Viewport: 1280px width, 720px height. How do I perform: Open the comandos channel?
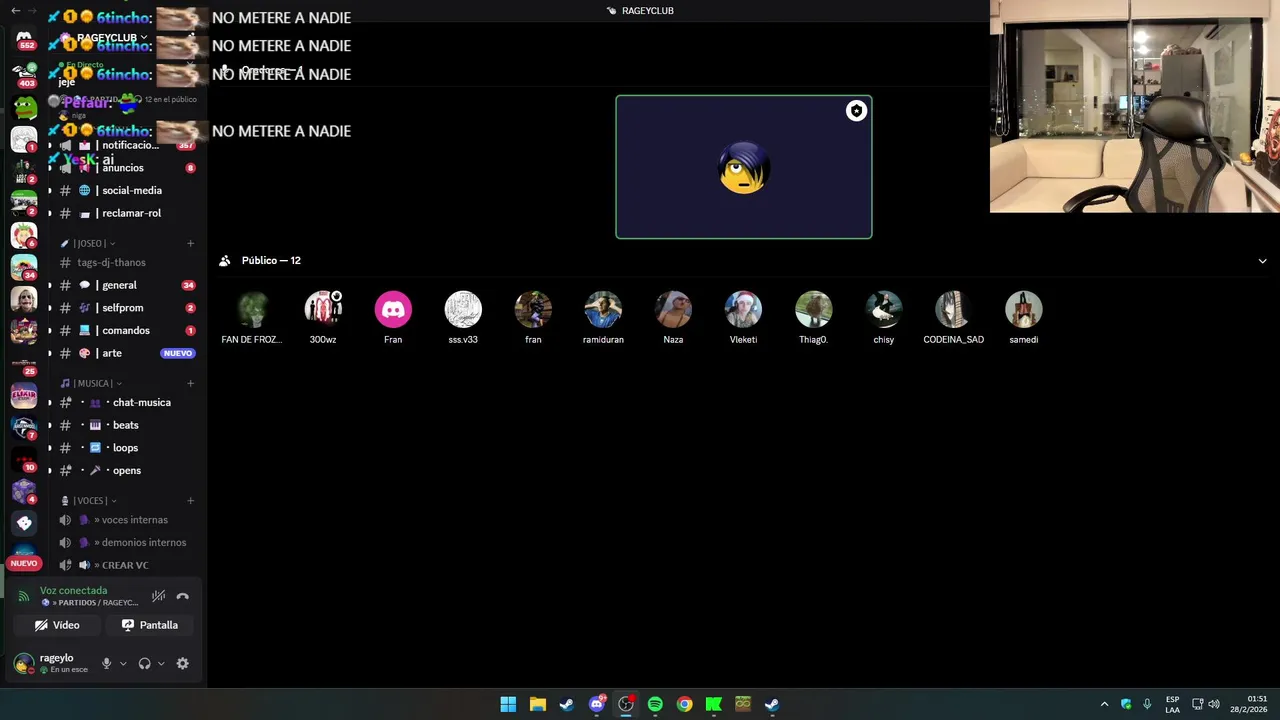coord(127,330)
